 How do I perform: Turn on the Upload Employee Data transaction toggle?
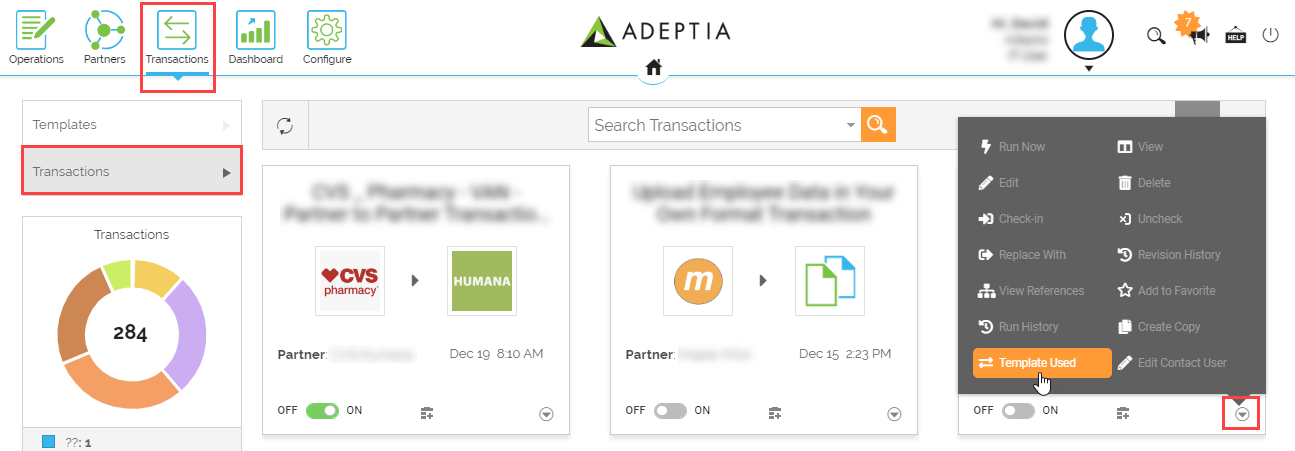click(x=671, y=411)
